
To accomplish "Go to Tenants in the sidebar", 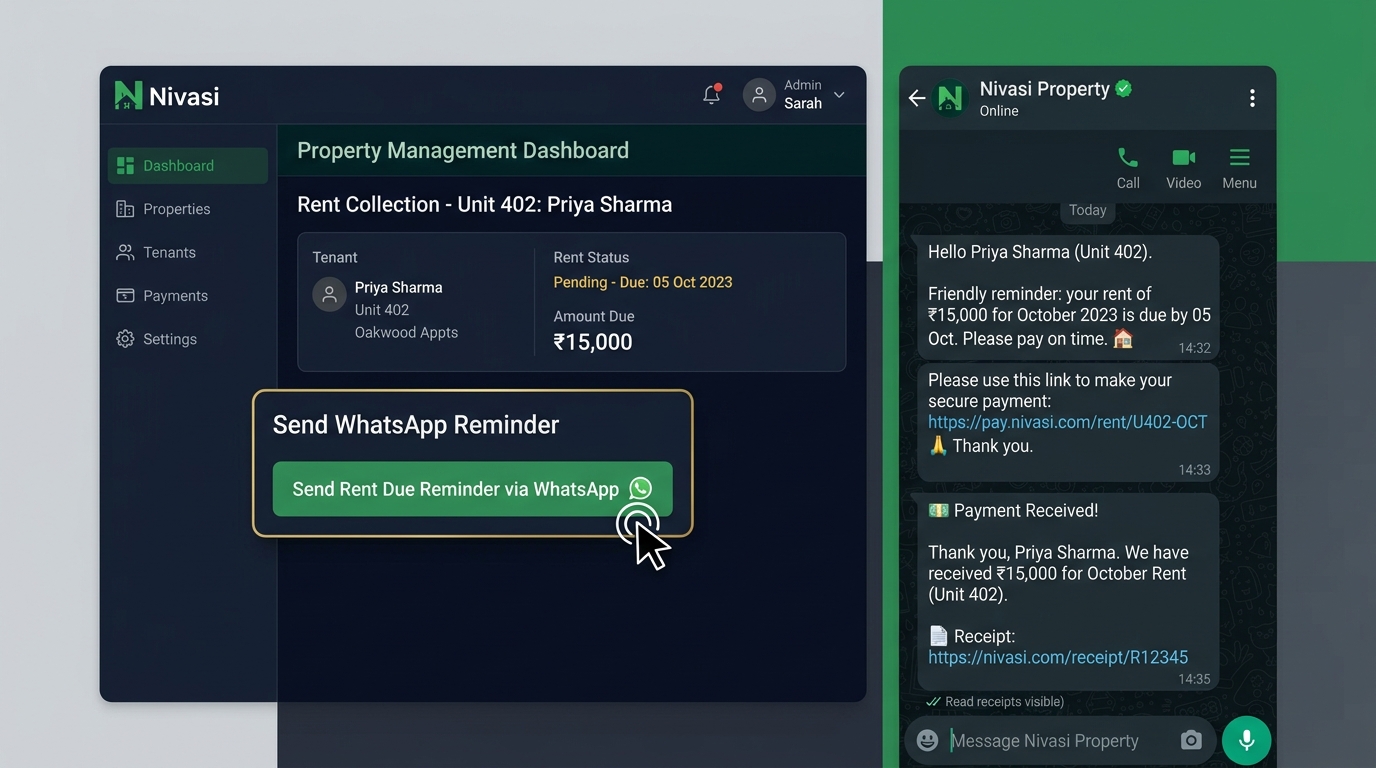I will coord(156,252).
